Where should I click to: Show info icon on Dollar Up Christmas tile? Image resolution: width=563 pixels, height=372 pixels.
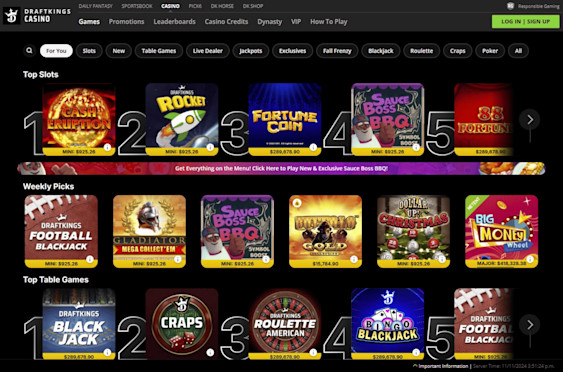click(442, 259)
